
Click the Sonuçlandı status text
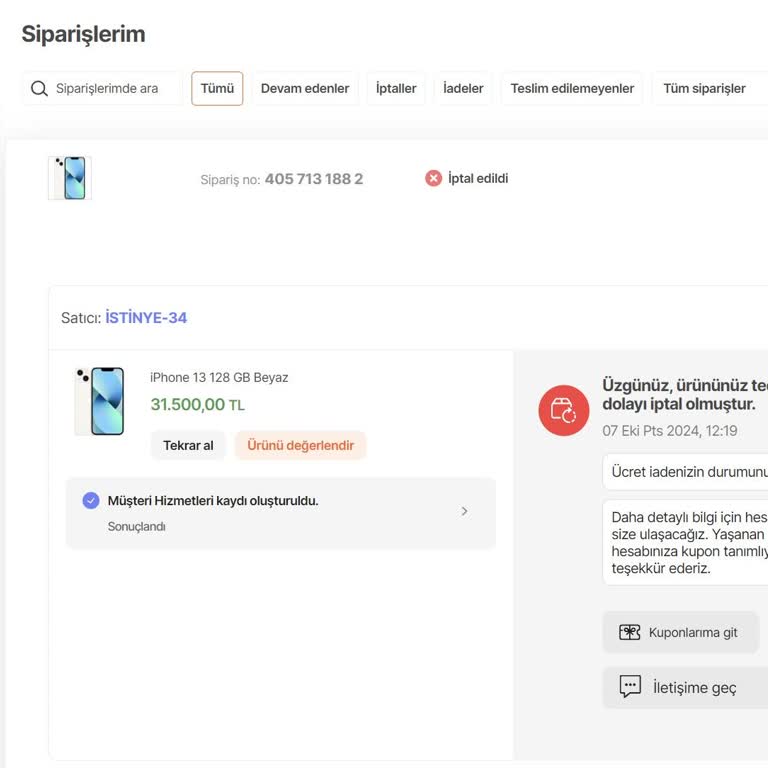tap(137, 527)
